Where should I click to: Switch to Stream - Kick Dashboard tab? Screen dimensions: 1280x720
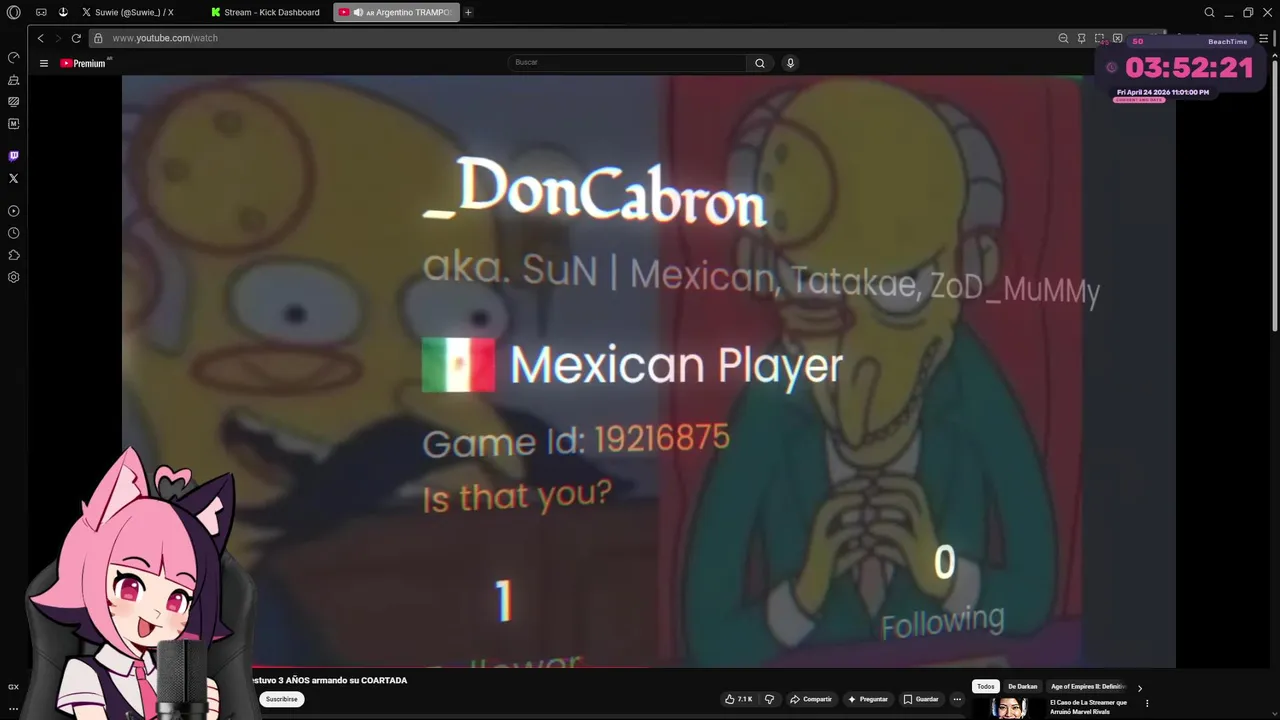click(266, 12)
